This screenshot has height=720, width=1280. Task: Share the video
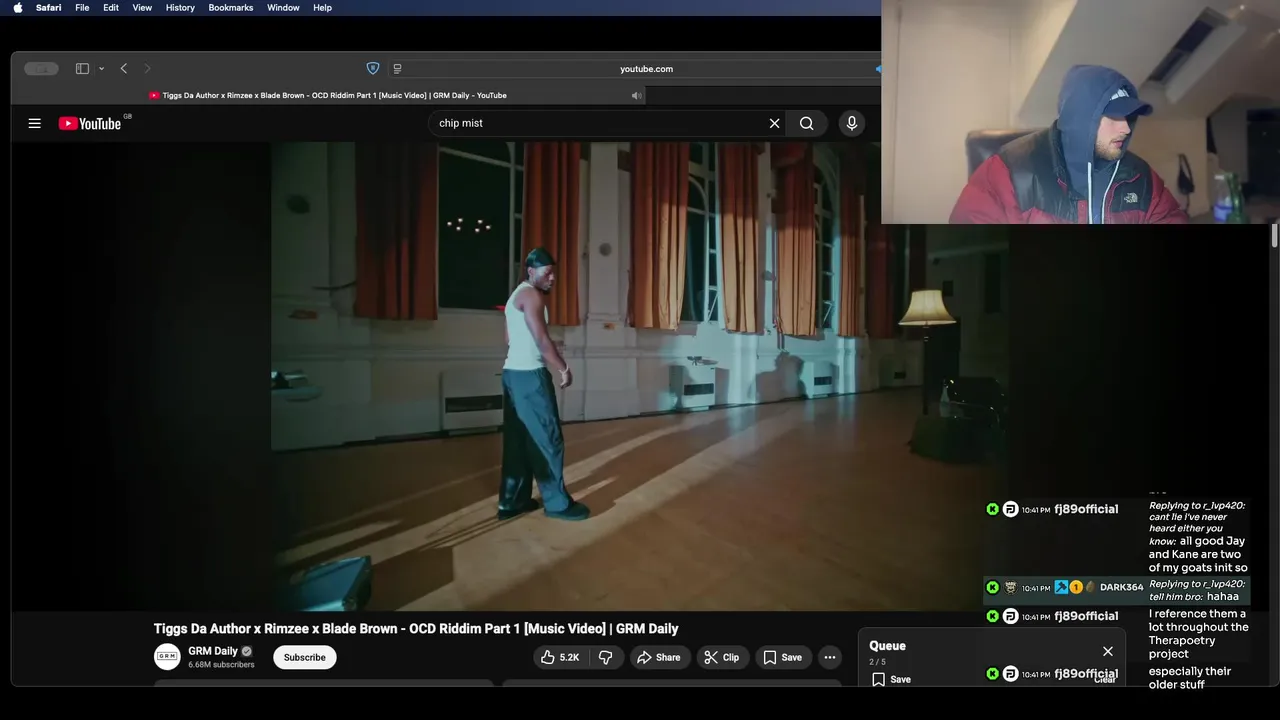[659, 657]
